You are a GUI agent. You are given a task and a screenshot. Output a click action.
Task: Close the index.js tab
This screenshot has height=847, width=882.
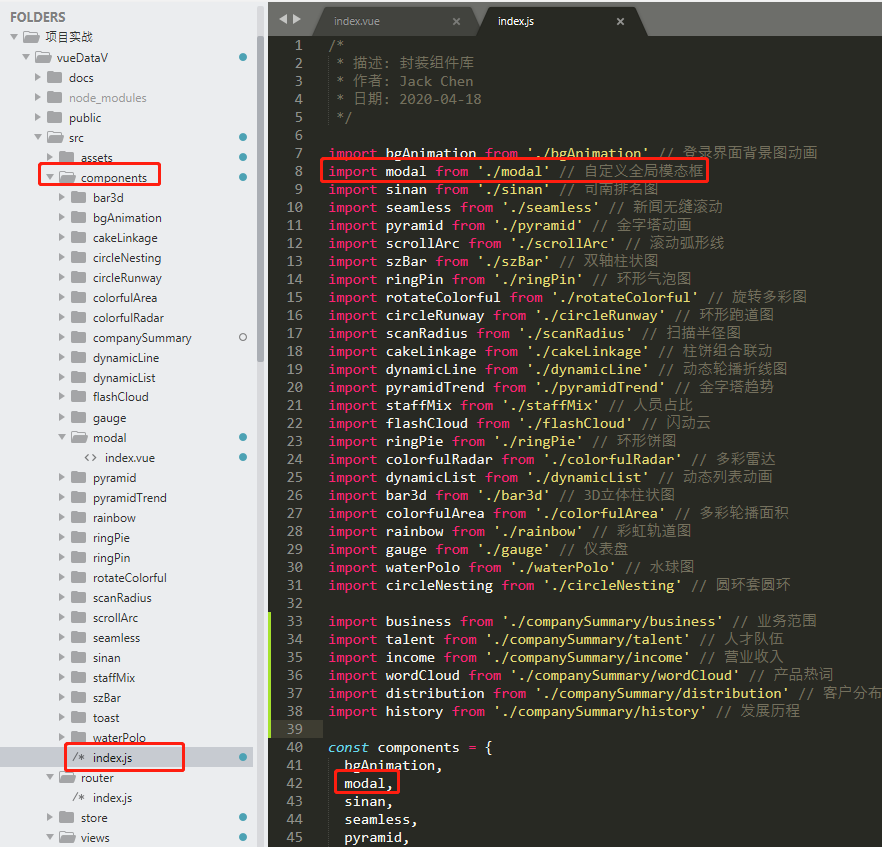pyautogui.click(x=620, y=21)
